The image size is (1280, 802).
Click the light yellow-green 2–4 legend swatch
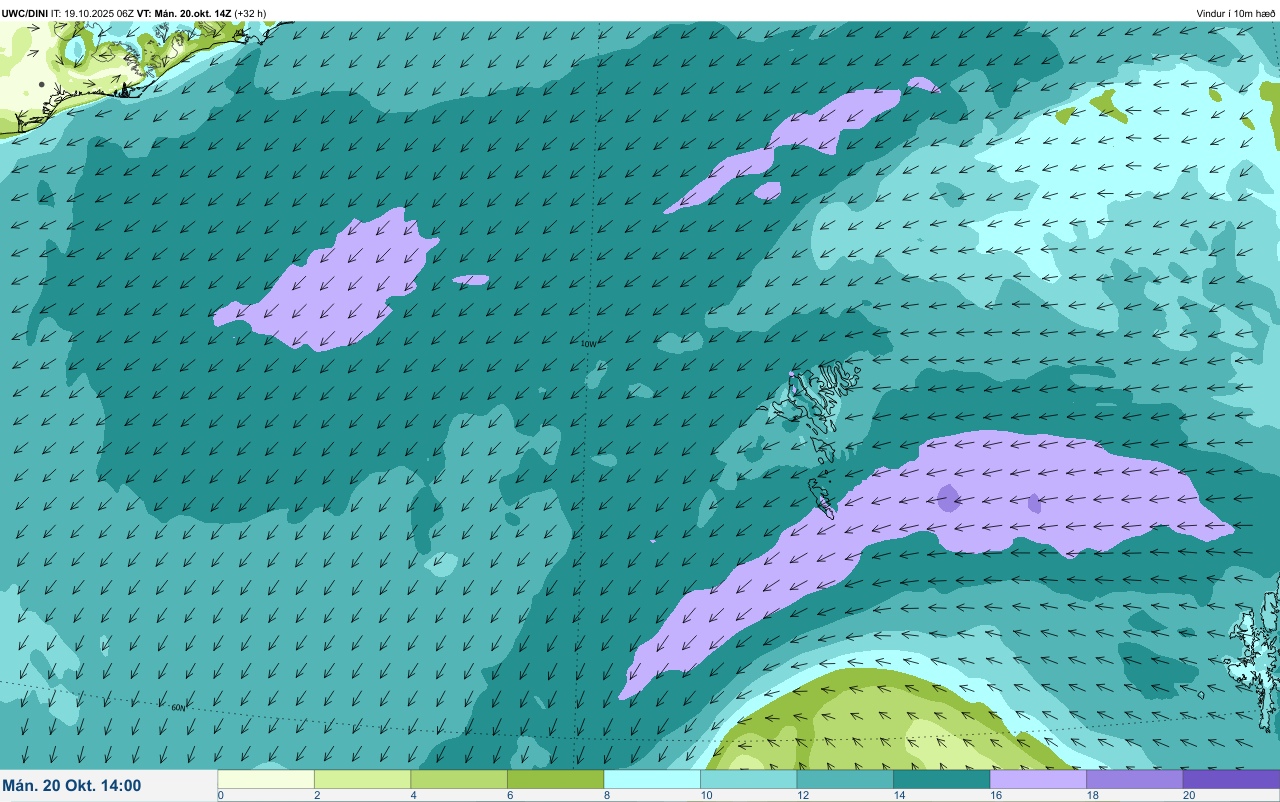362,779
